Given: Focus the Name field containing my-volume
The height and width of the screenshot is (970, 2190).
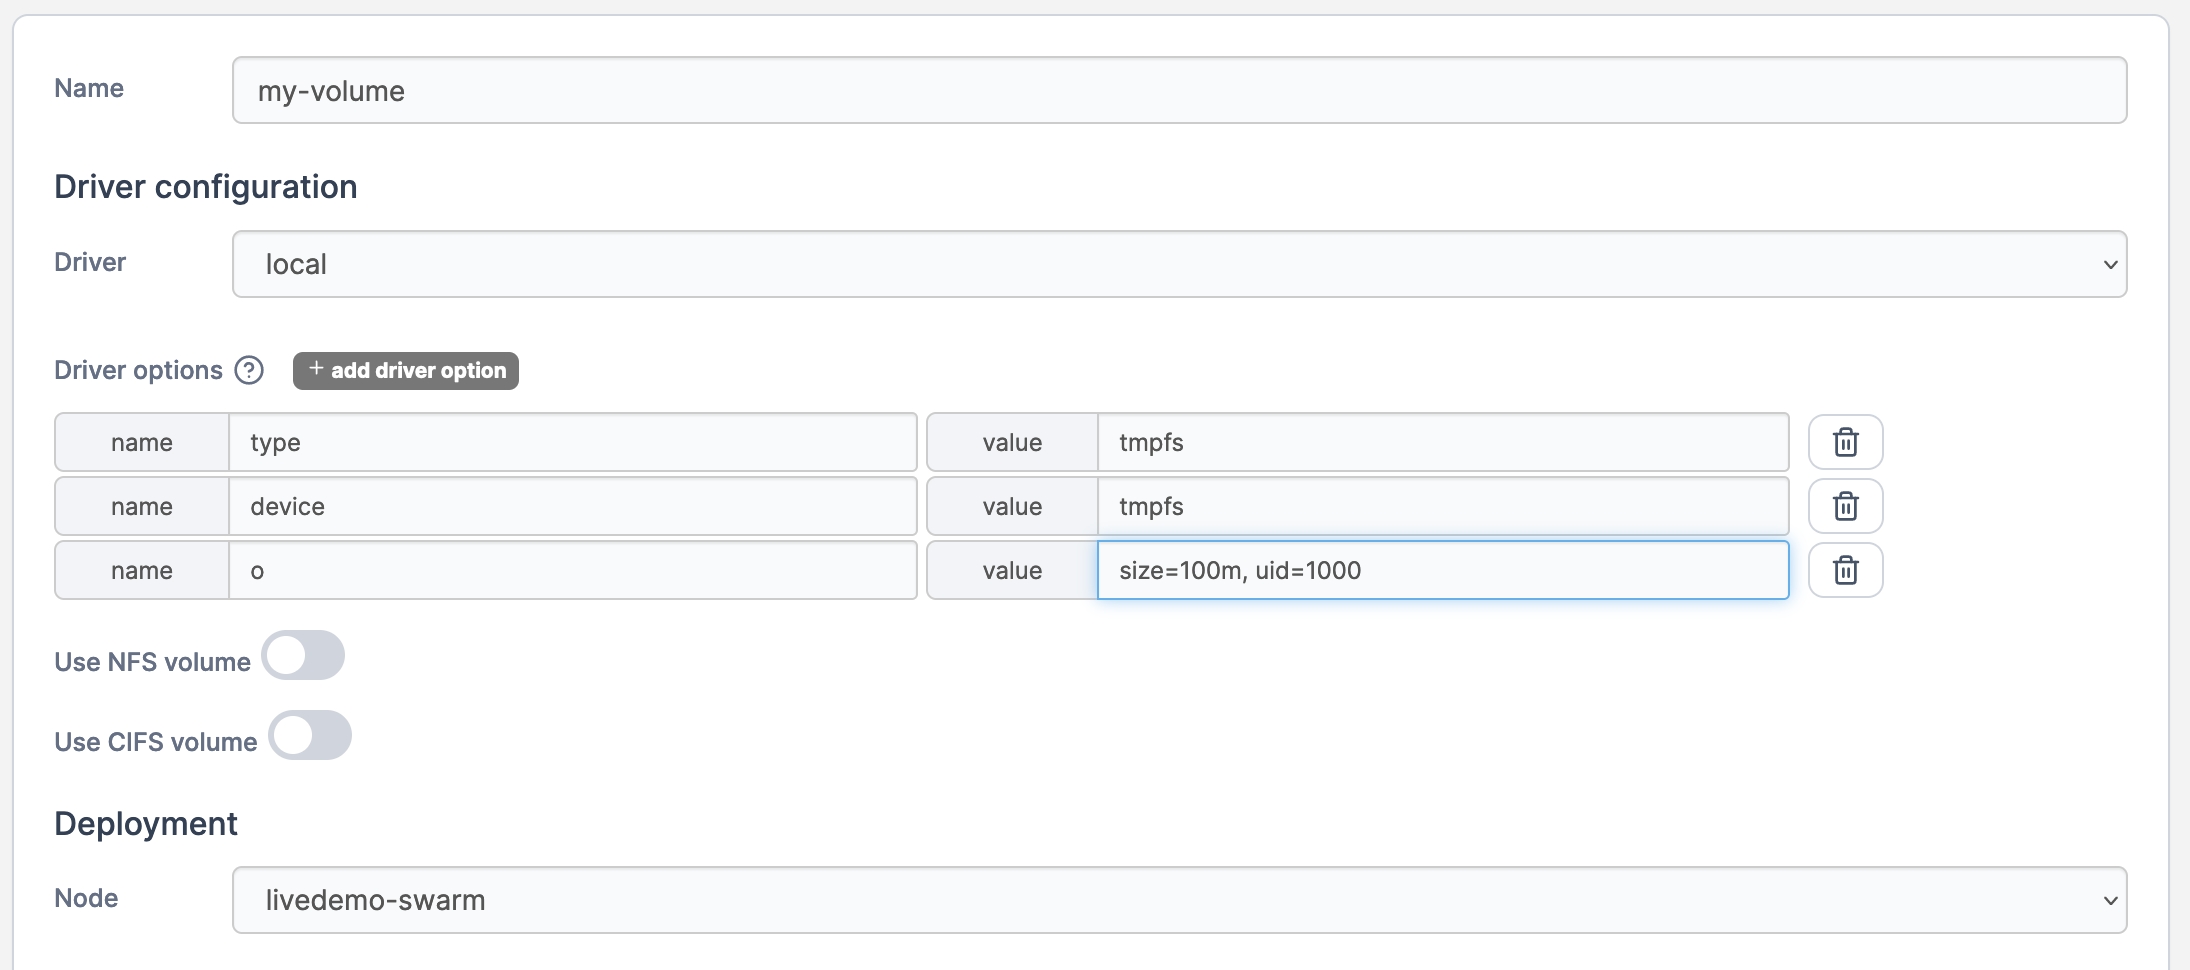Looking at the screenshot, I should [1178, 90].
